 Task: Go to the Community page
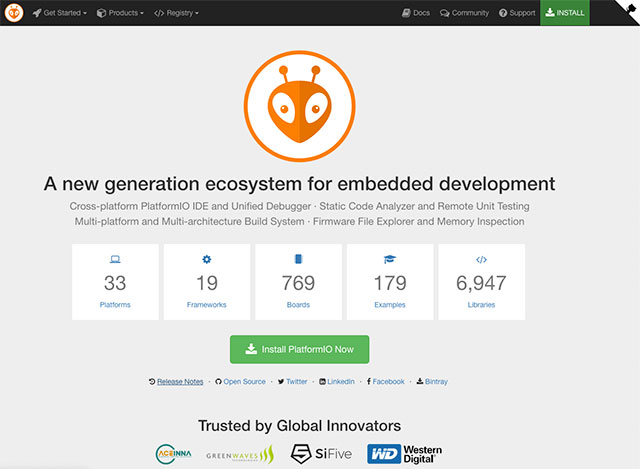[464, 13]
